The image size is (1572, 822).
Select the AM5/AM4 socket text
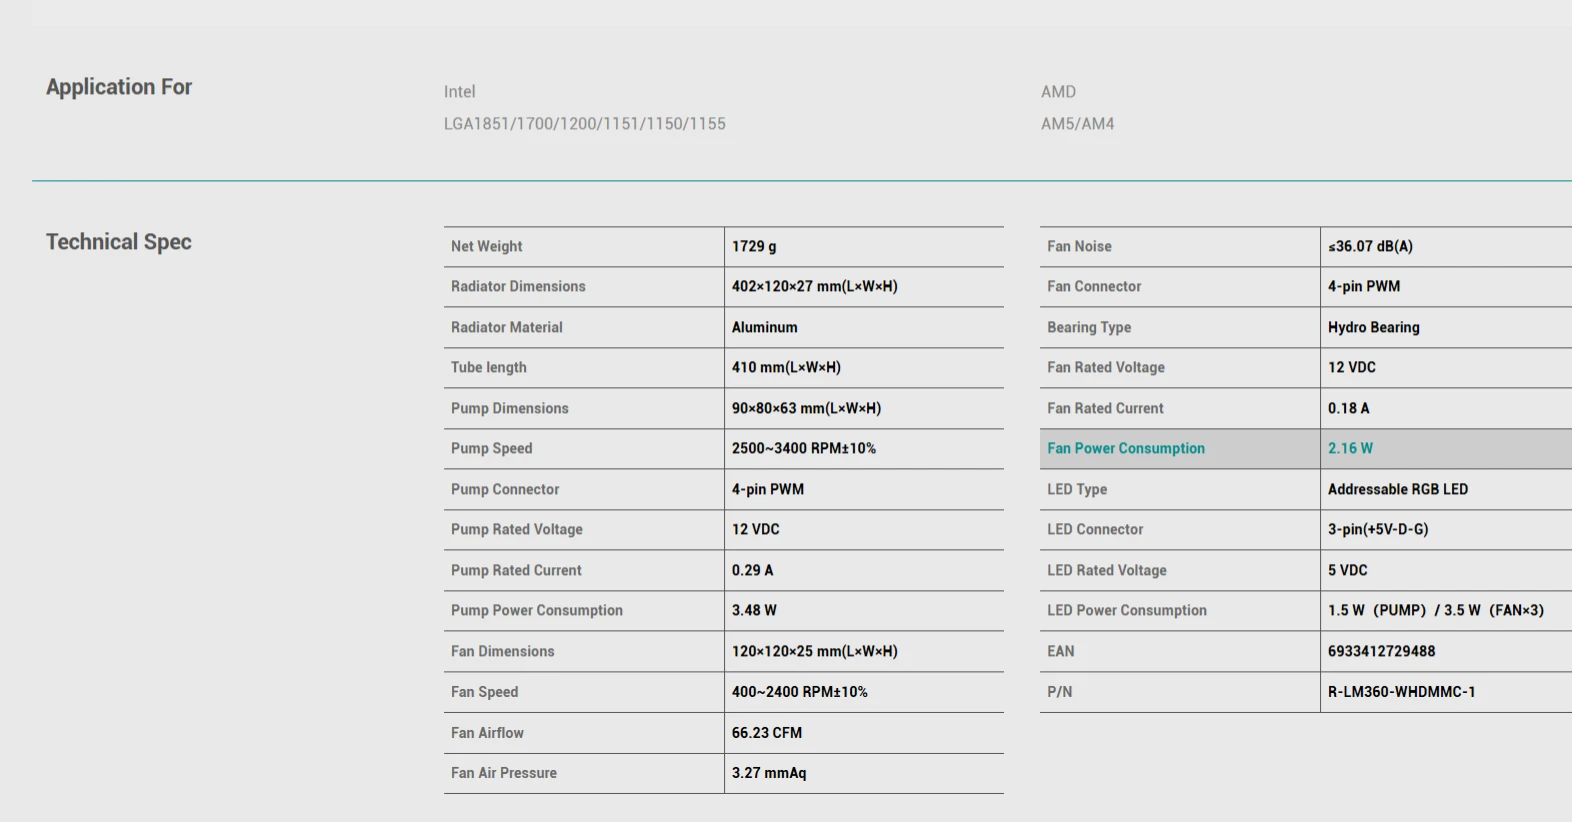(1077, 124)
